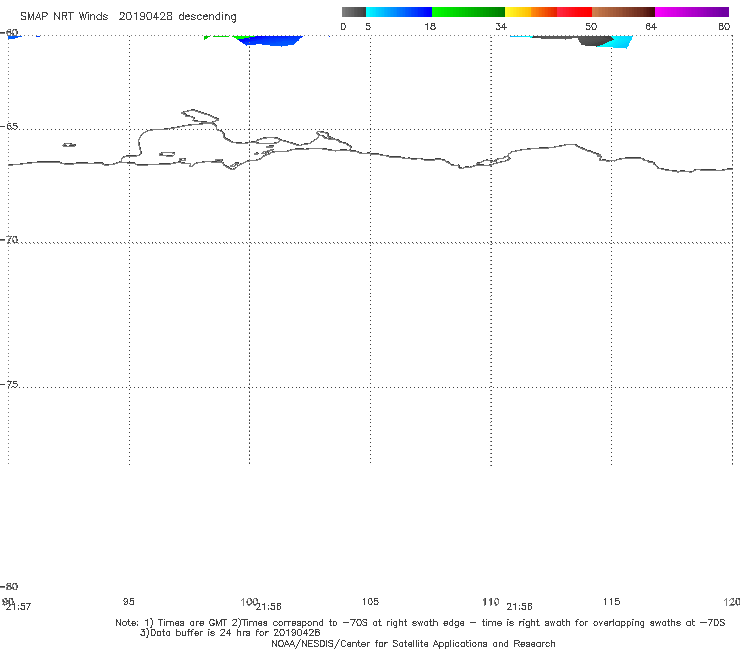Click the longitude label "115"

point(612,602)
